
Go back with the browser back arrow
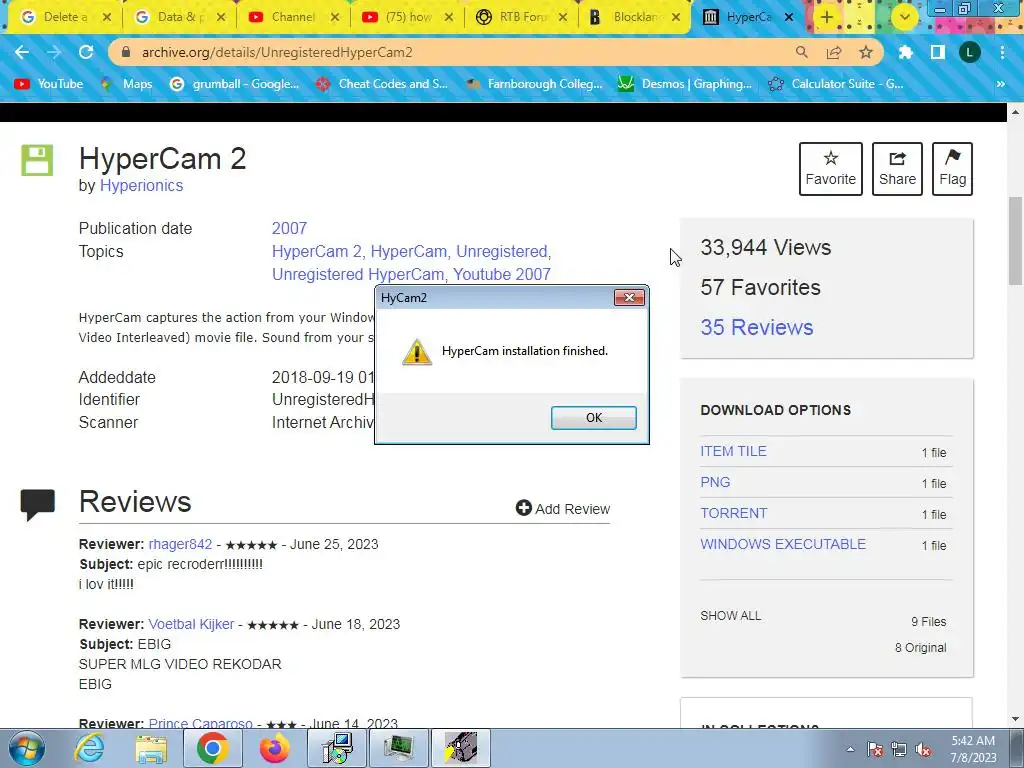click(x=22, y=52)
